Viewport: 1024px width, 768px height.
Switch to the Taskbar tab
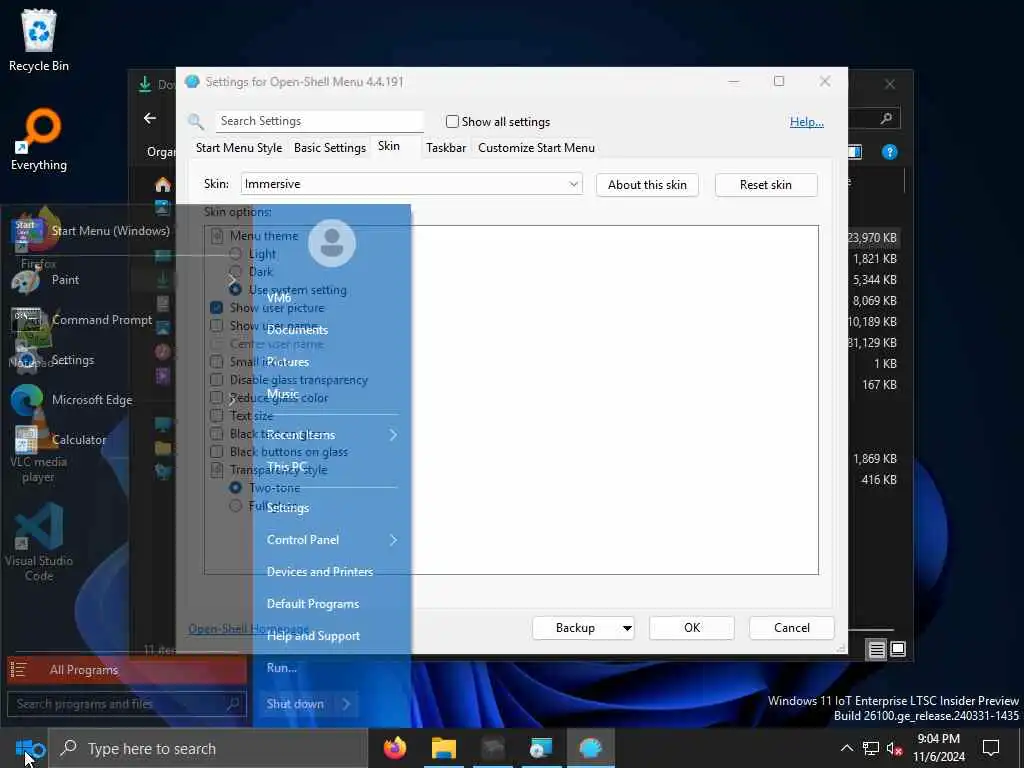[x=446, y=148]
